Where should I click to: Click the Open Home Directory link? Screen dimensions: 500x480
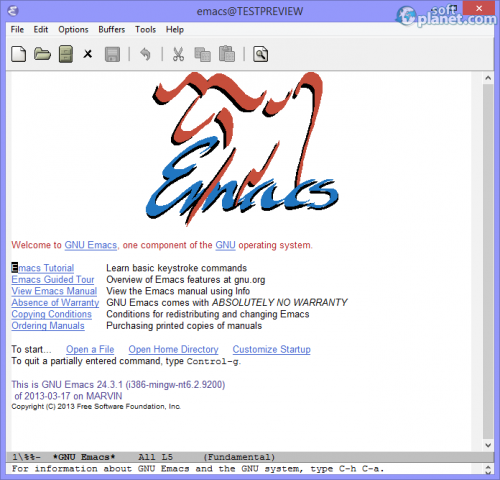pos(173,349)
